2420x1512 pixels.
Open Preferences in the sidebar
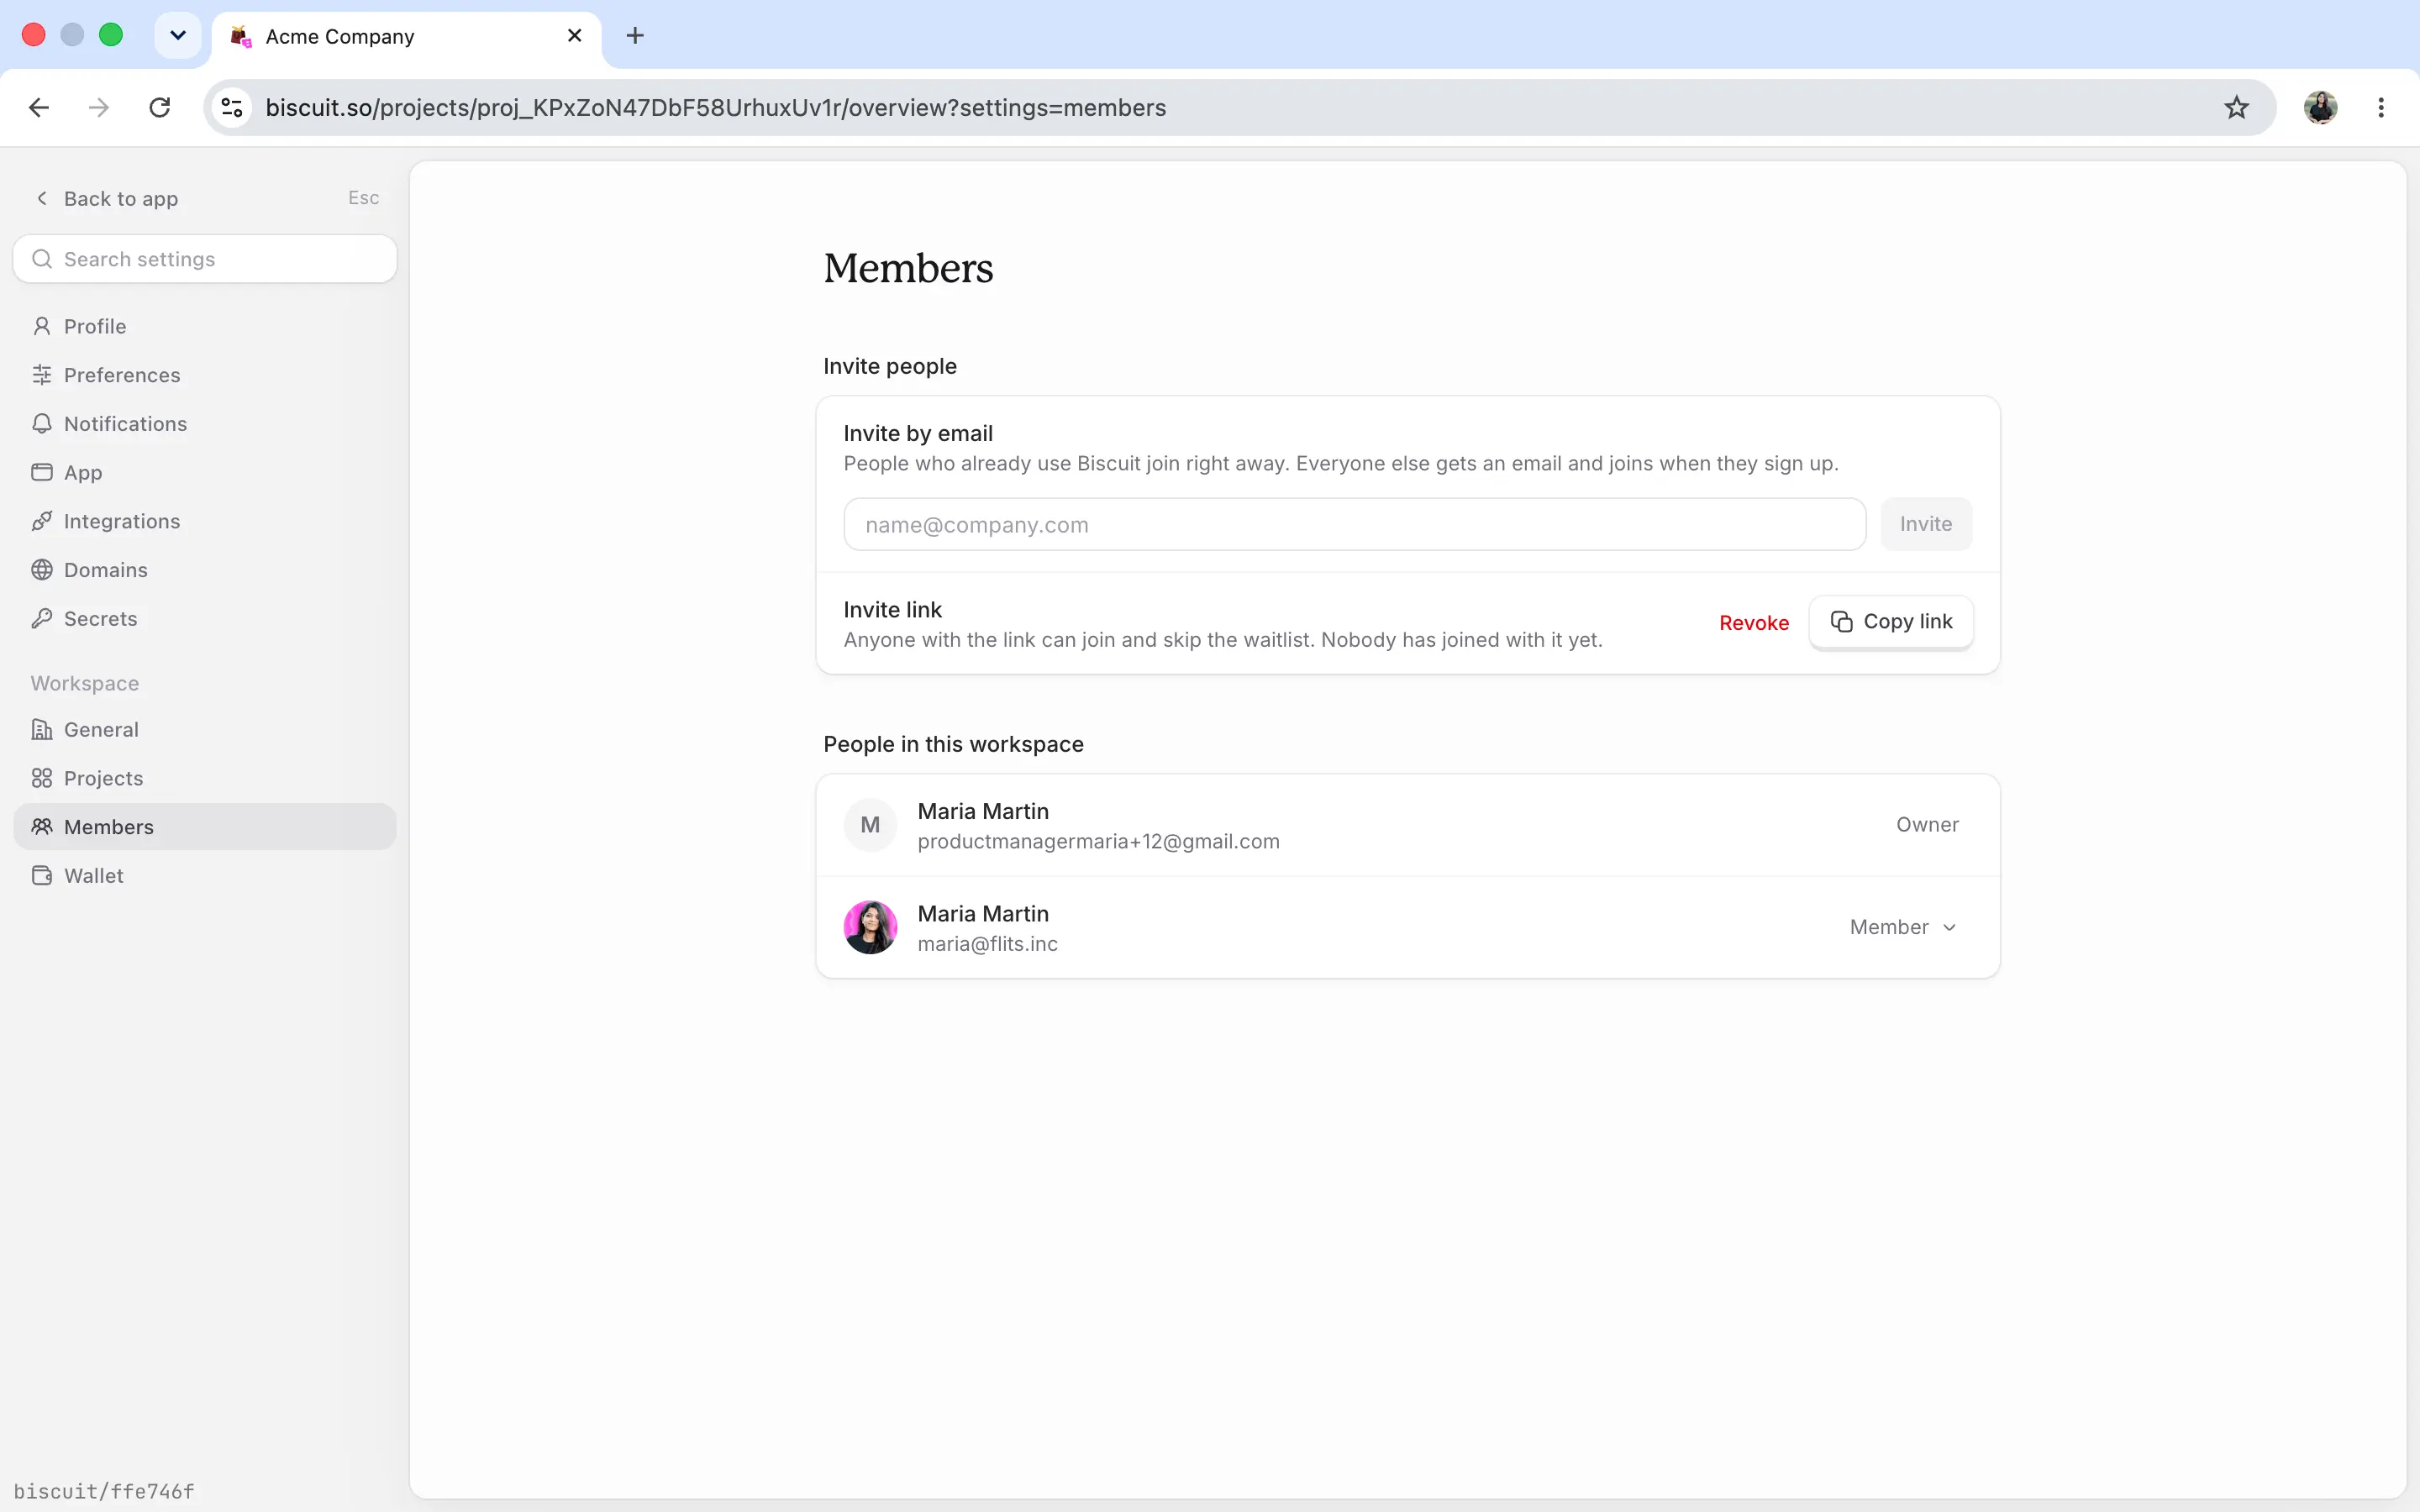[x=204, y=375]
